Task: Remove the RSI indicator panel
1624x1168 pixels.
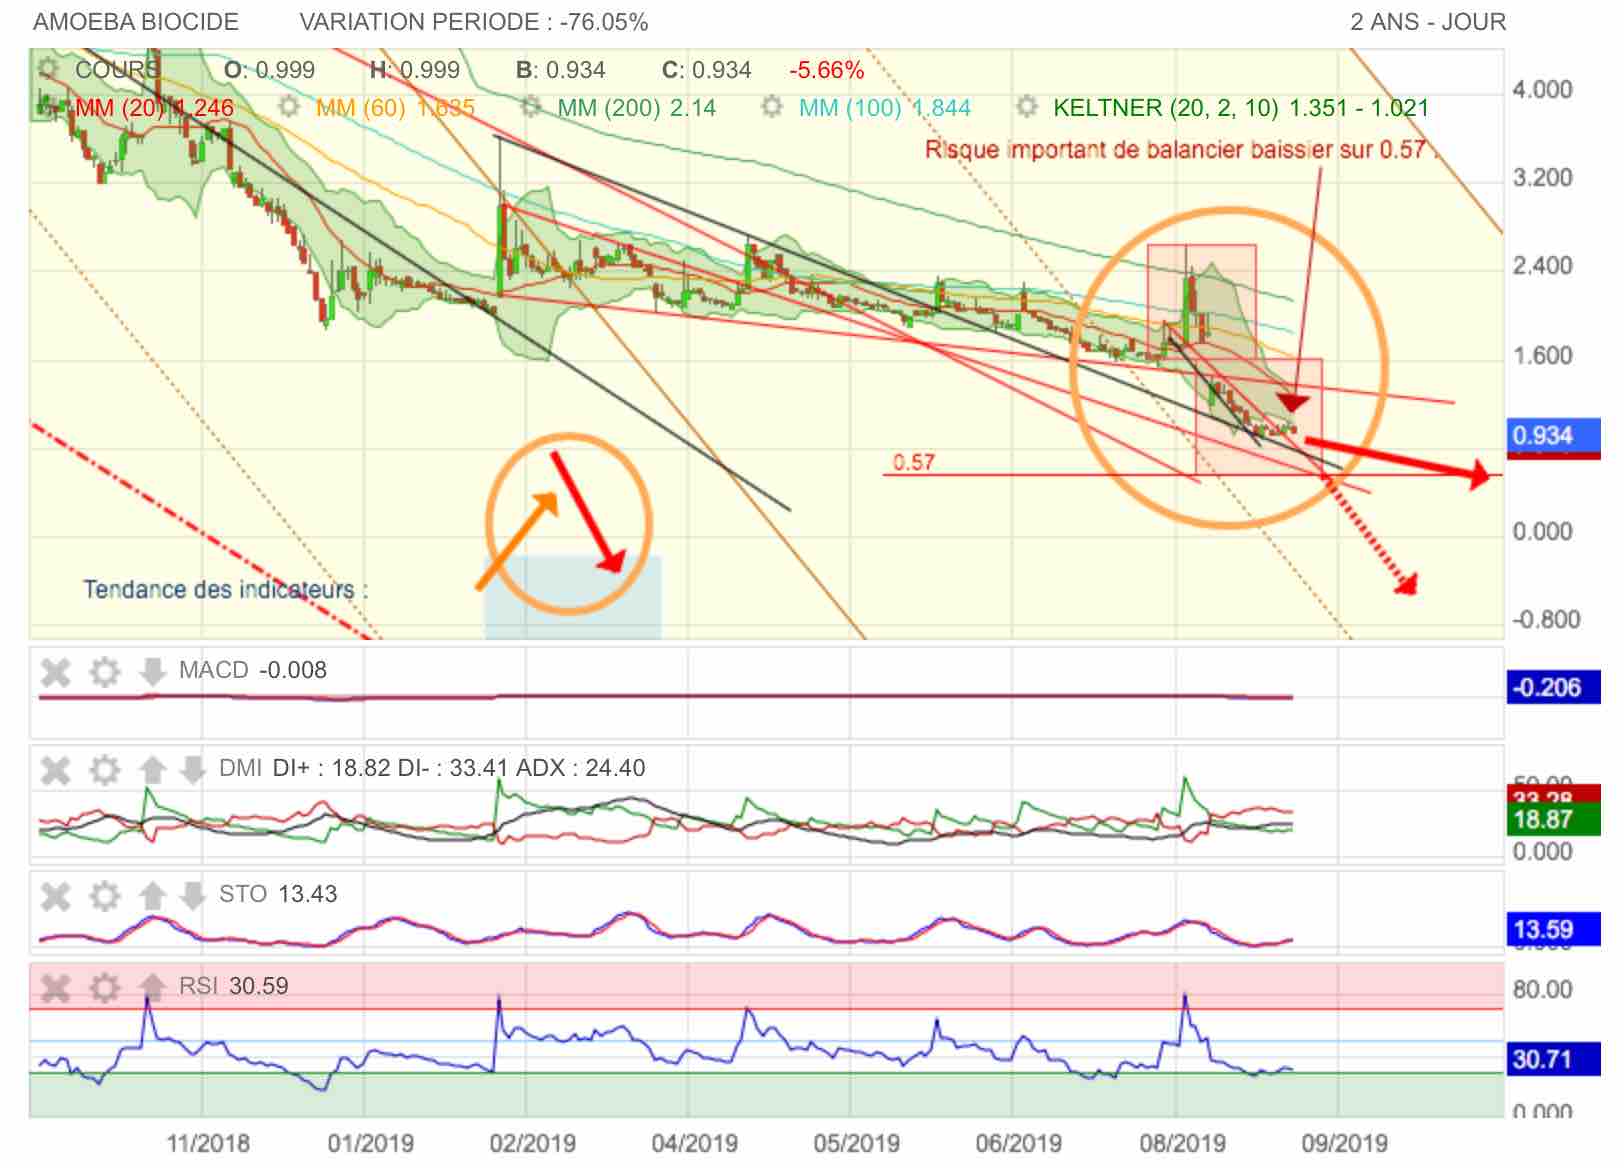Action: [x=55, y=988]
